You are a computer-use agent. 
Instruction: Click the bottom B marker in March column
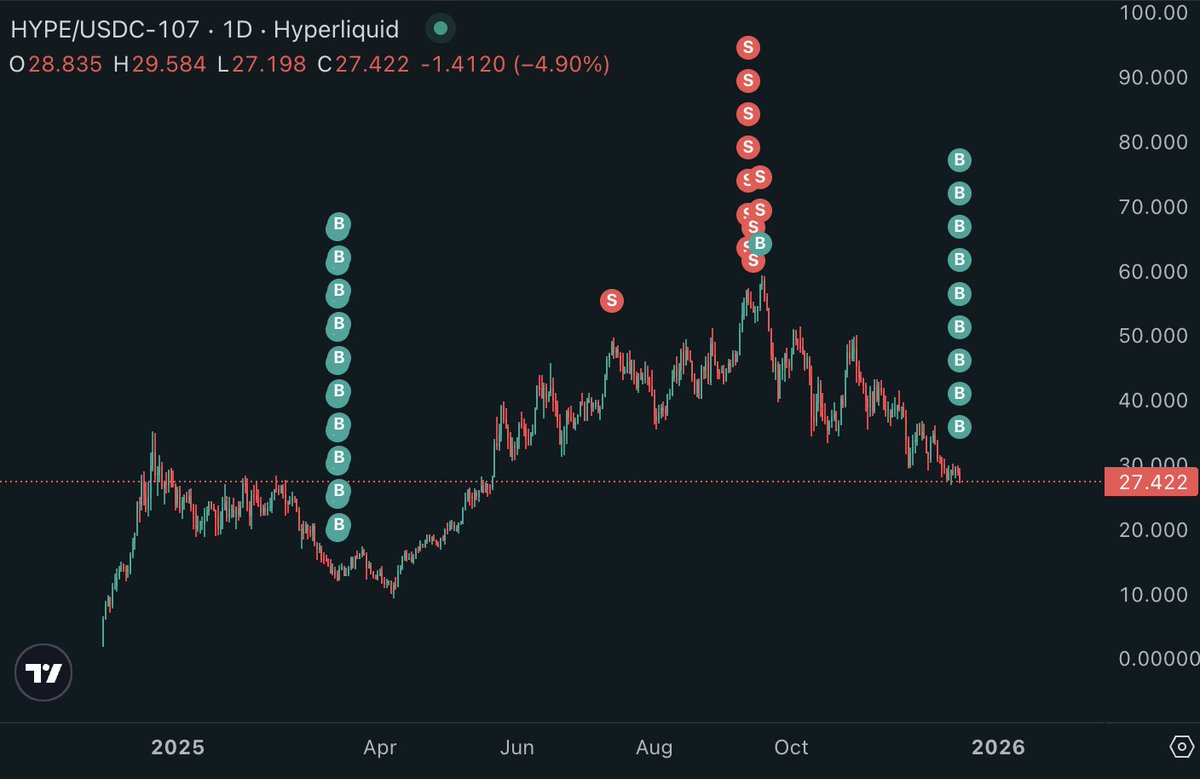338,525
